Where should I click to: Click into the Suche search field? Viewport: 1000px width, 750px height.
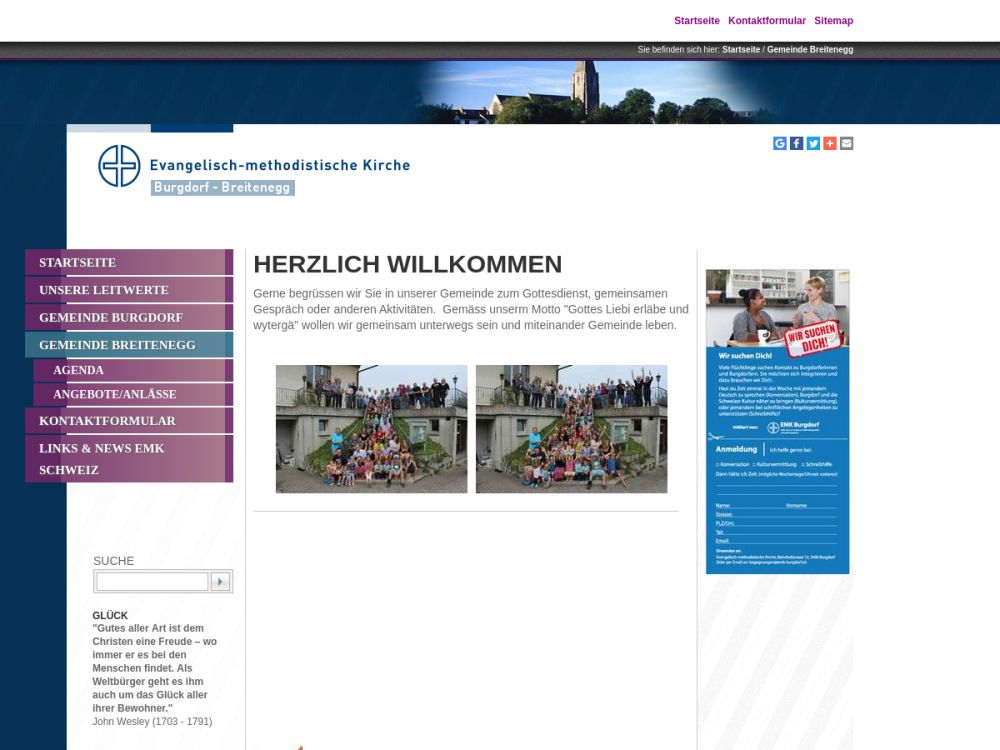pyautogui.click(x=152, y=581)
